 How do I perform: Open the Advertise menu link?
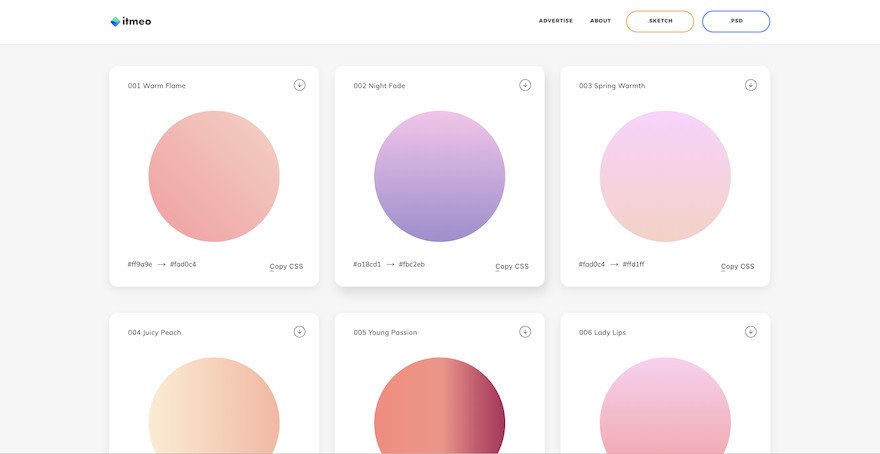[x=556, y=21]
